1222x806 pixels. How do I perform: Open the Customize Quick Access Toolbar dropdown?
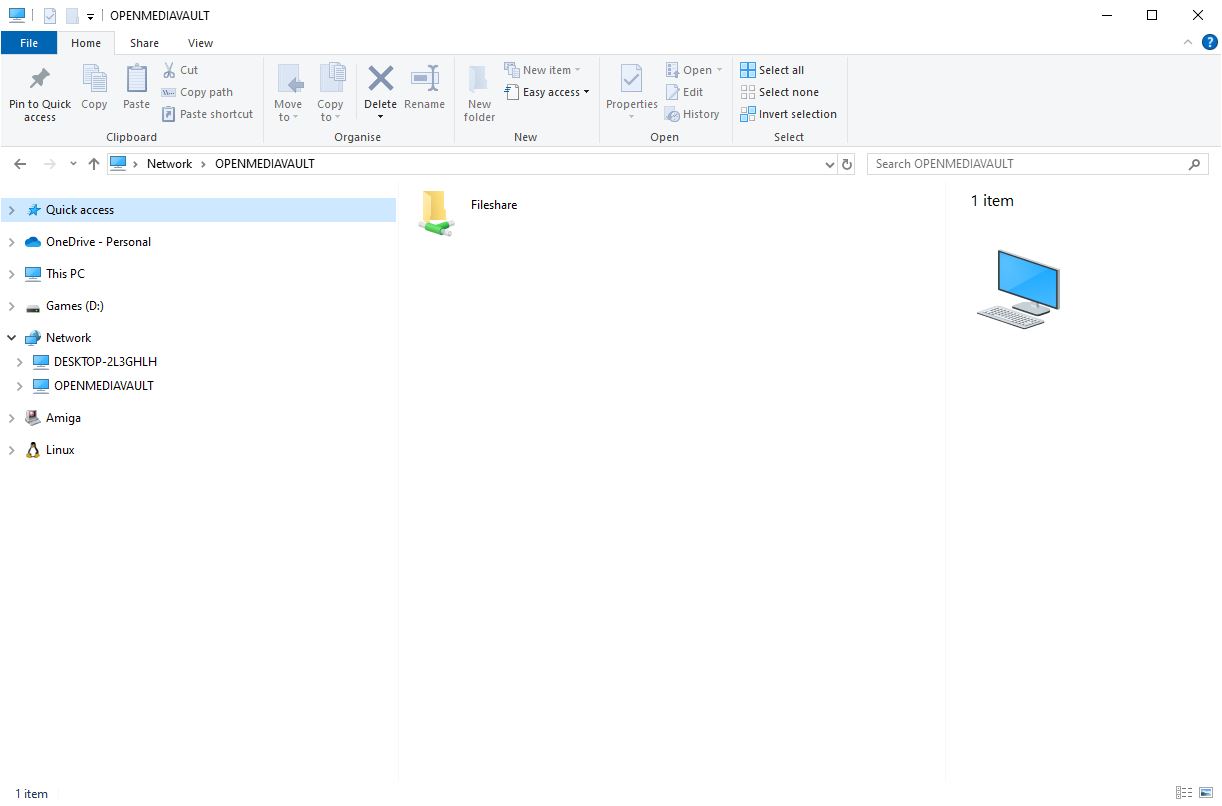90,16
